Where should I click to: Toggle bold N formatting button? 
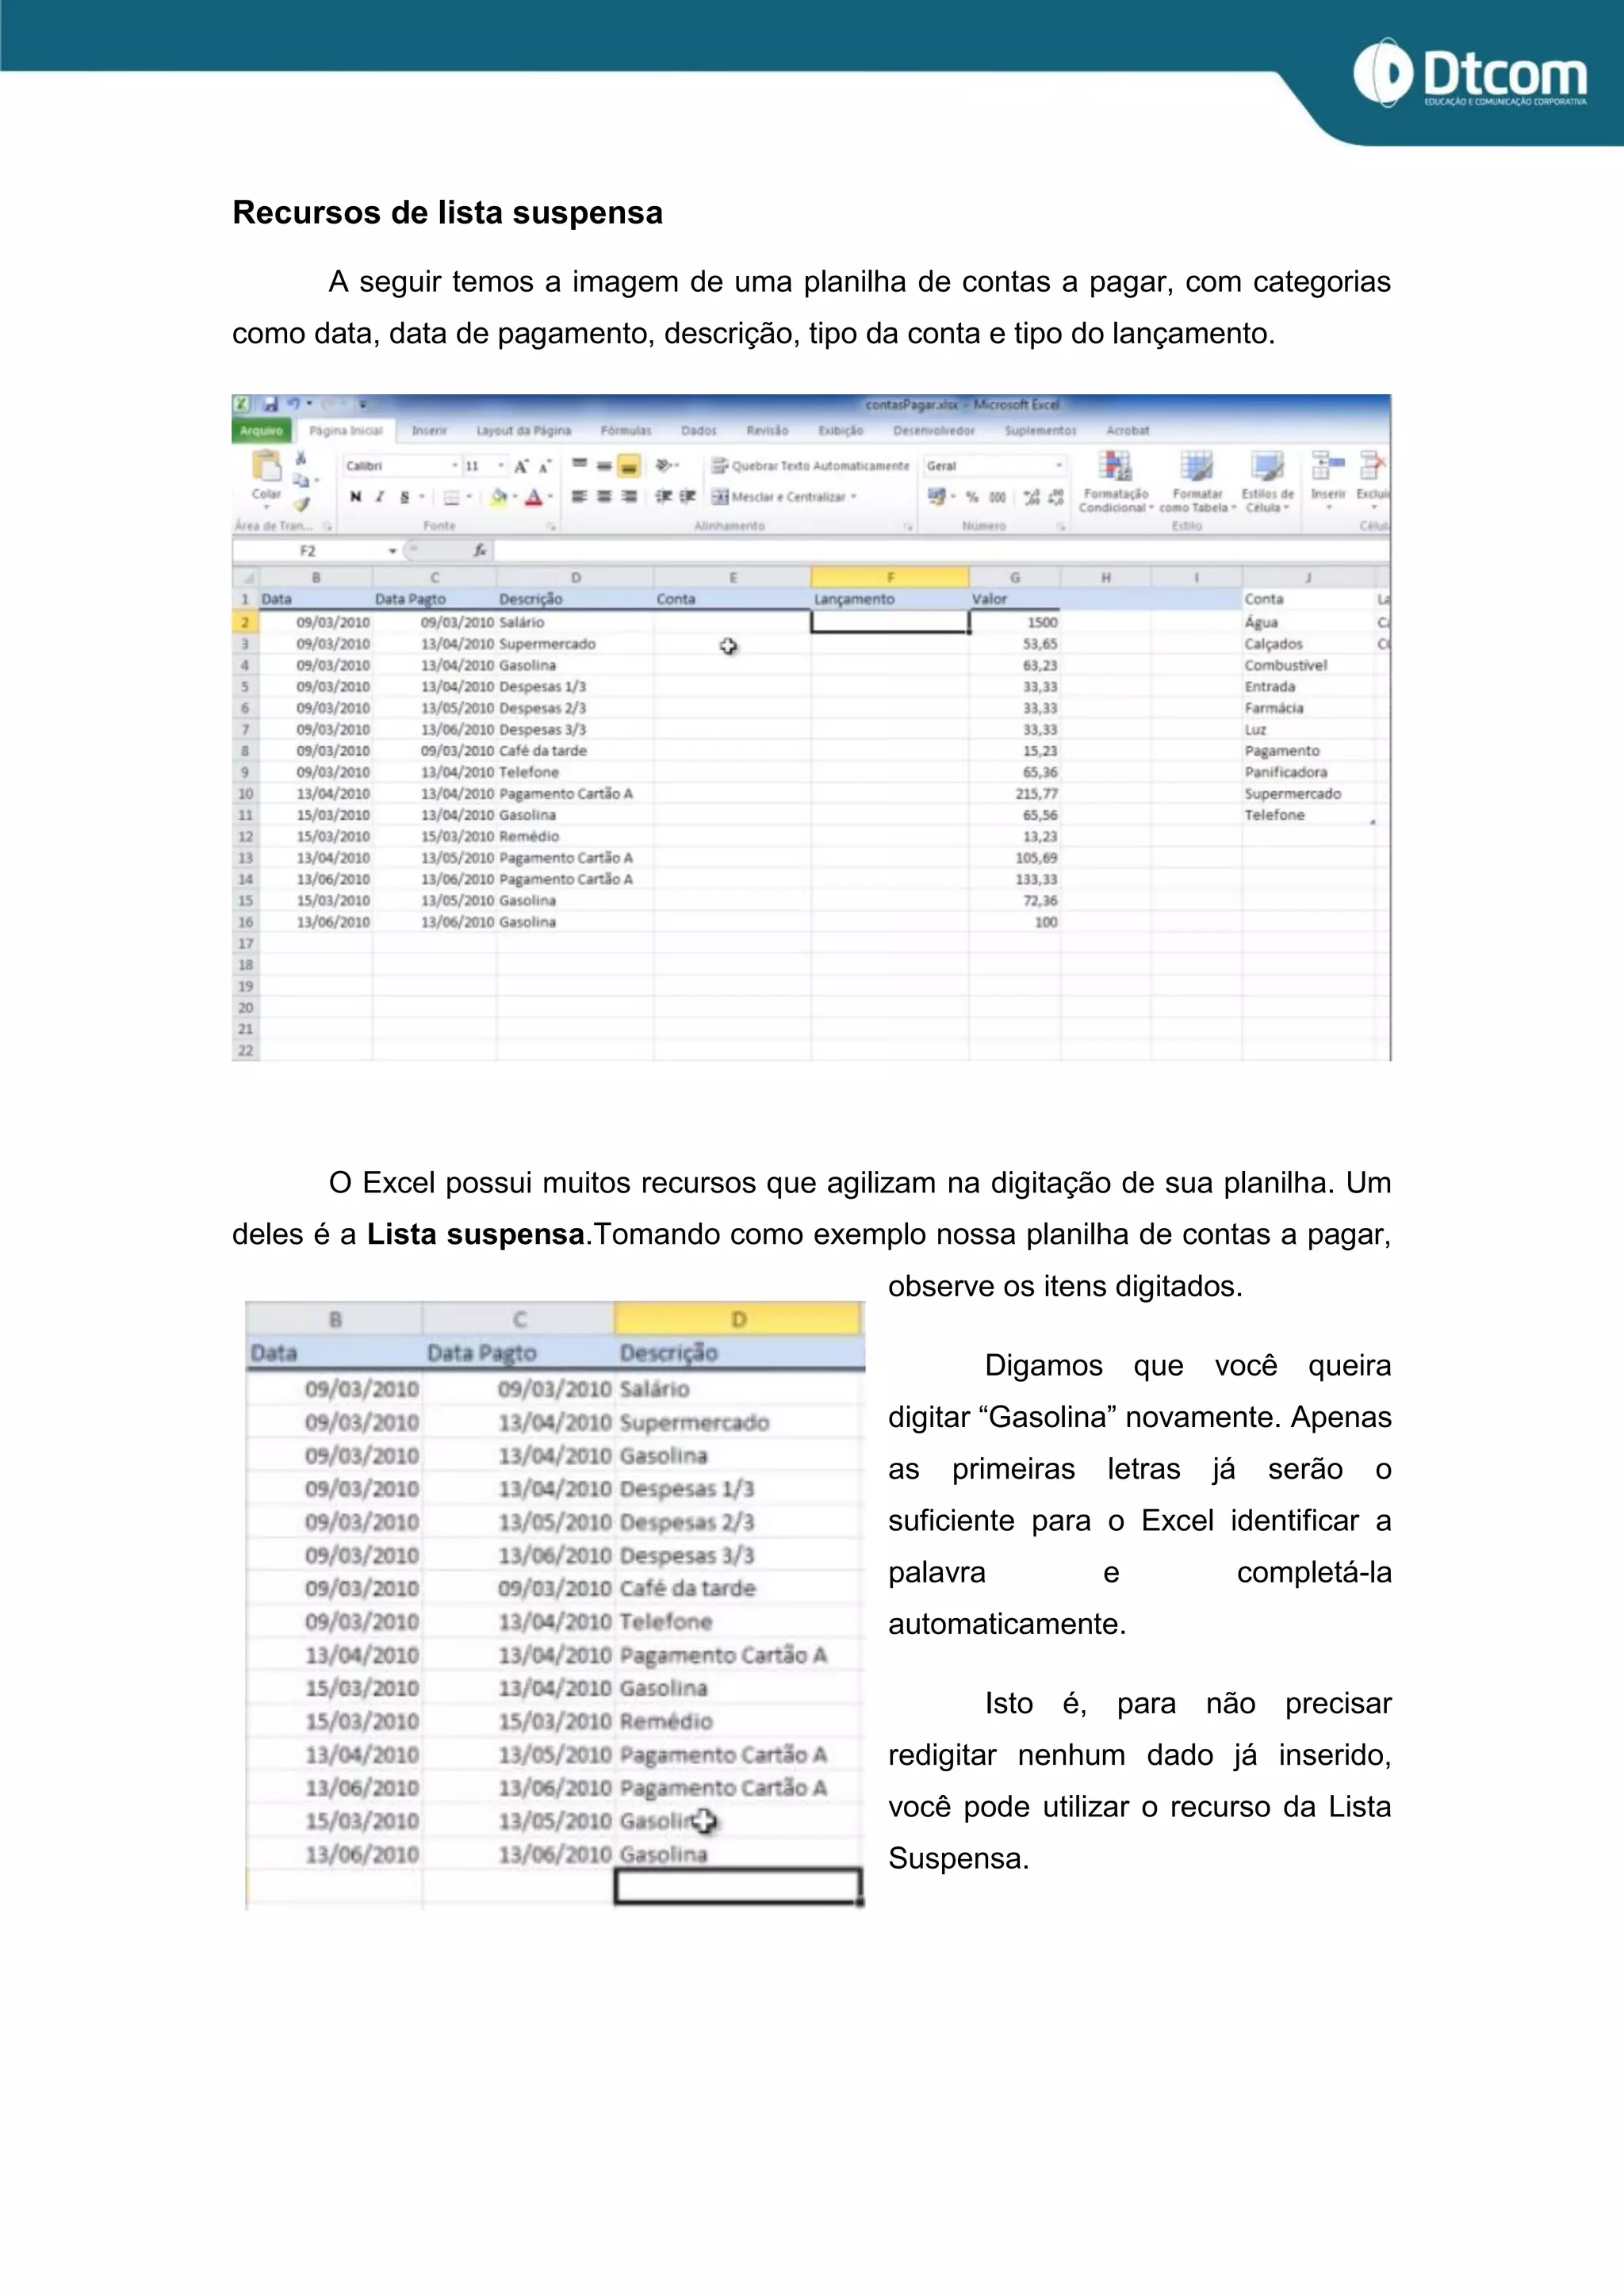click(355, 497)
